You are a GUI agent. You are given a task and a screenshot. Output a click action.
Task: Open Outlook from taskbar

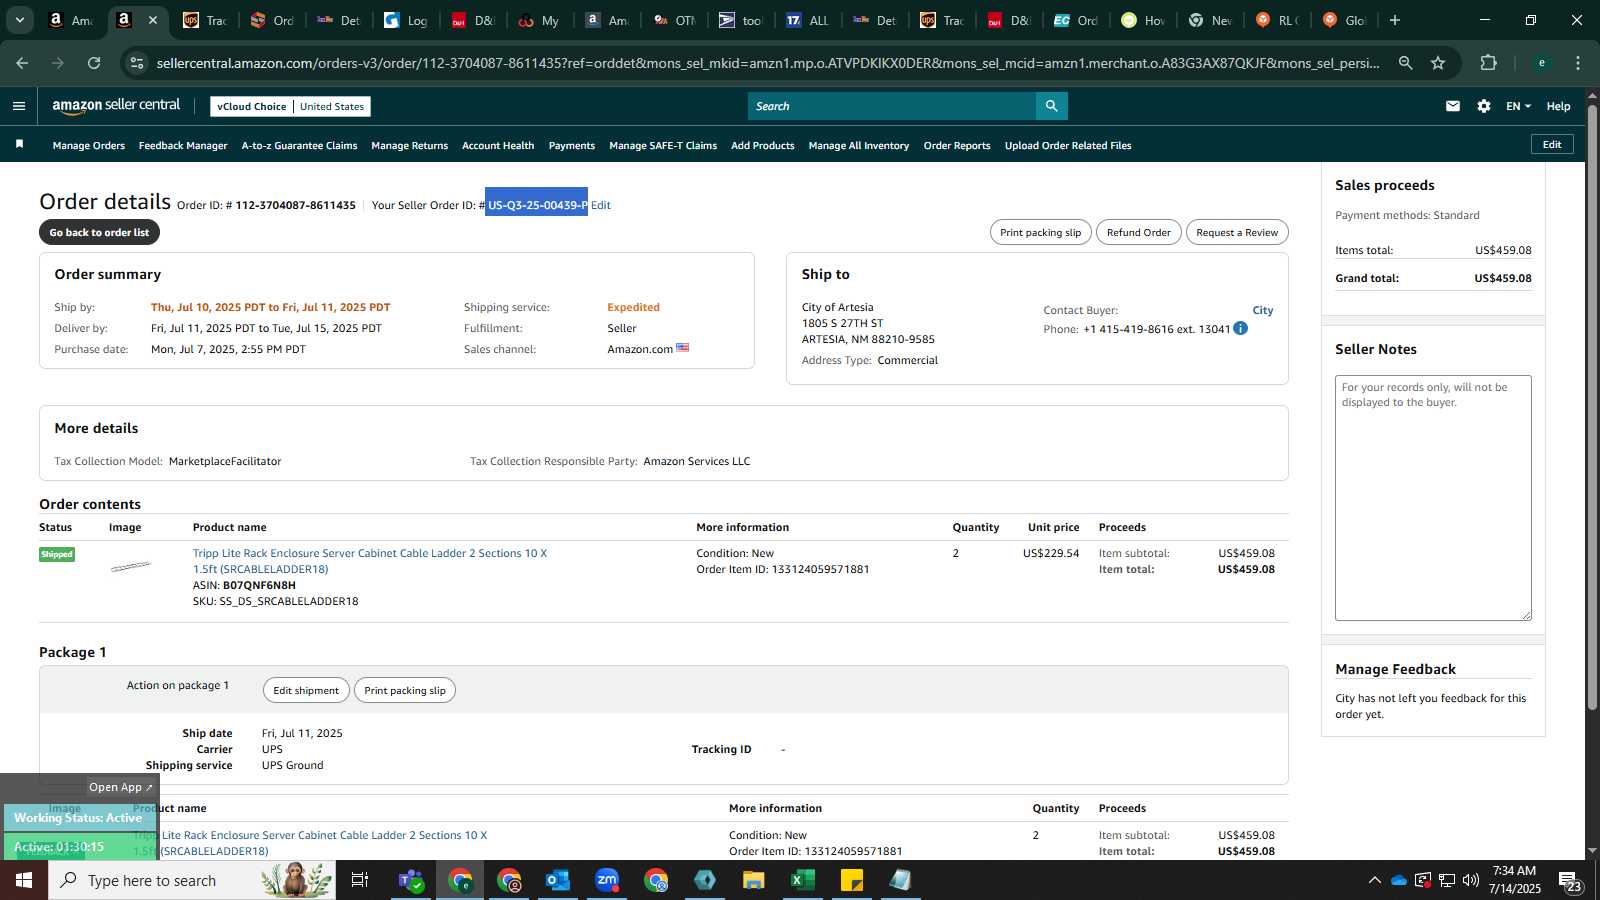pos(557,880)
